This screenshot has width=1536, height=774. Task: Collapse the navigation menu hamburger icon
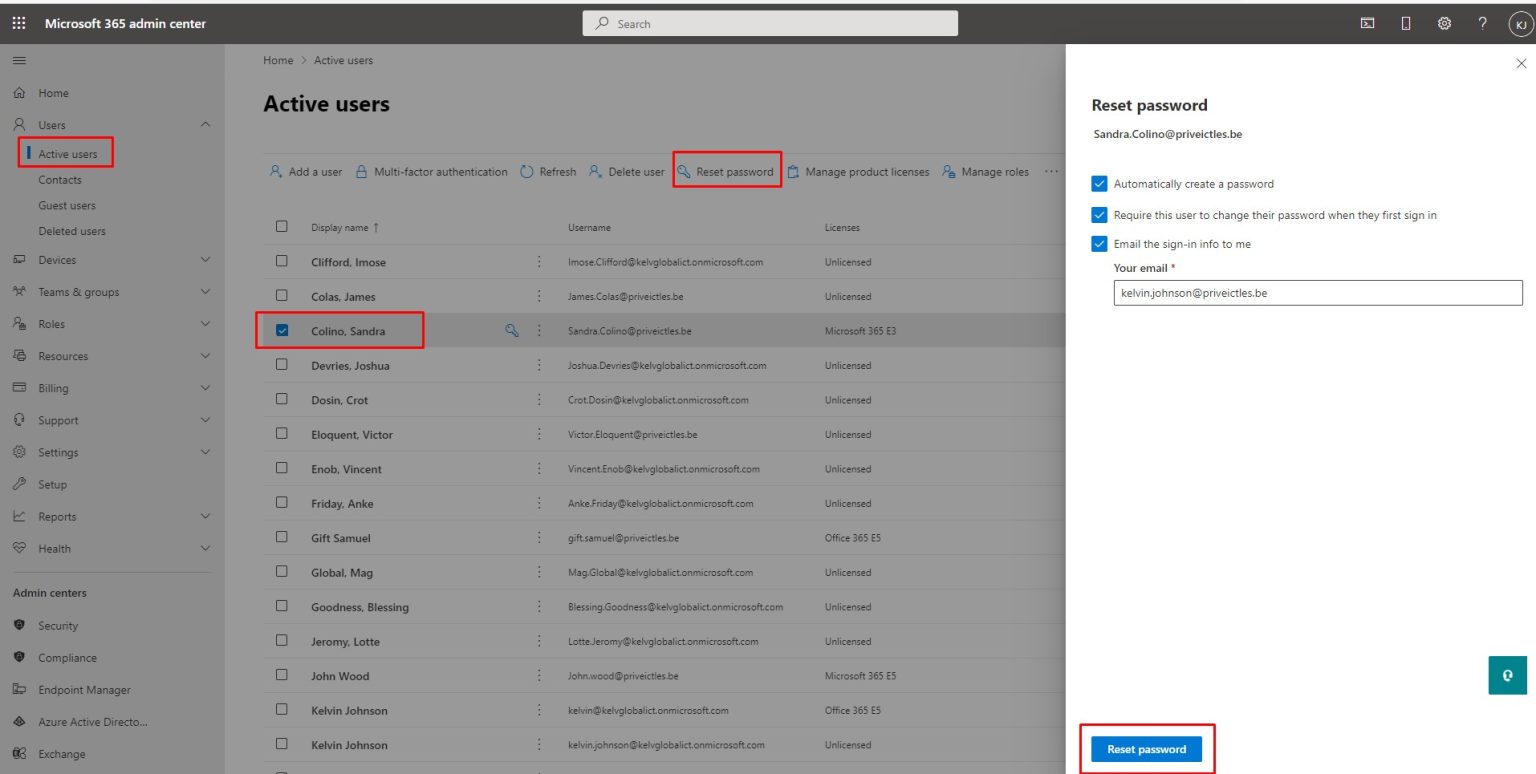click(19, 61)
